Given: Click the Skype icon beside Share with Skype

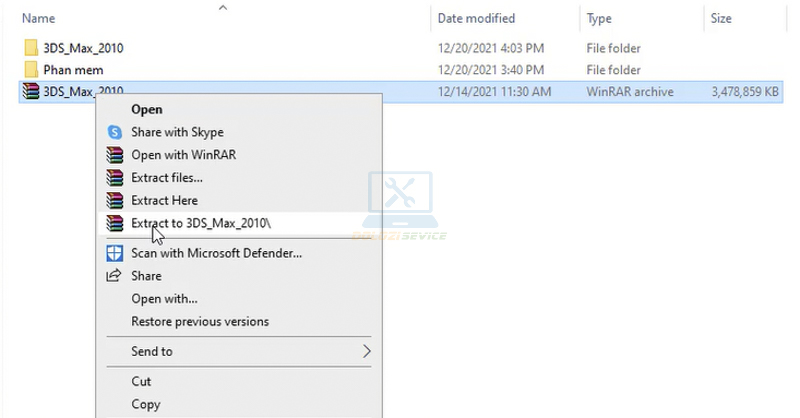Looking at the screenshot, I should coord(114,132).
